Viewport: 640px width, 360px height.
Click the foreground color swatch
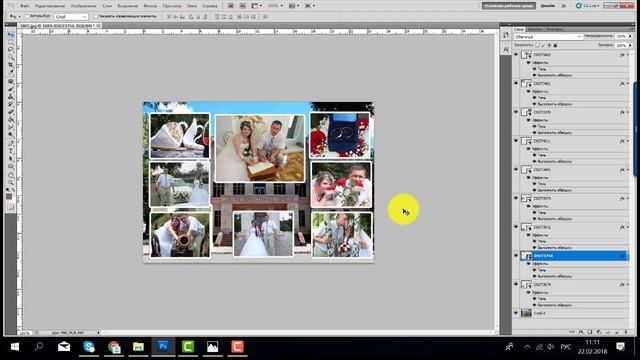[9, 197]
